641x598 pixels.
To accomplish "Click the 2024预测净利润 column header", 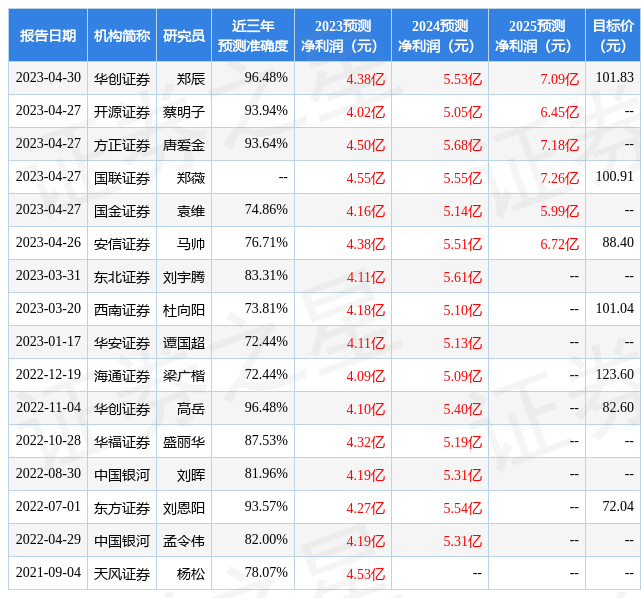I will tap(440, 36).
